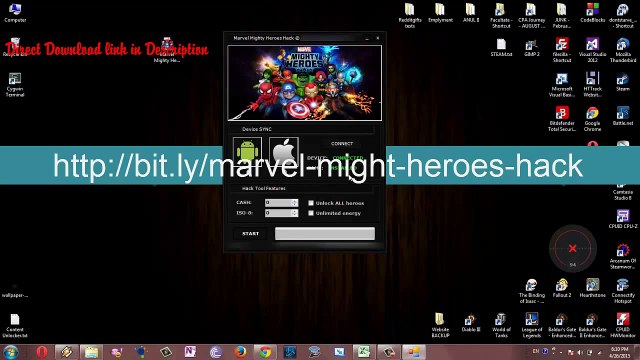
Task: Open the Fallout 2 shortcut
Action: [x=562, y=288]
